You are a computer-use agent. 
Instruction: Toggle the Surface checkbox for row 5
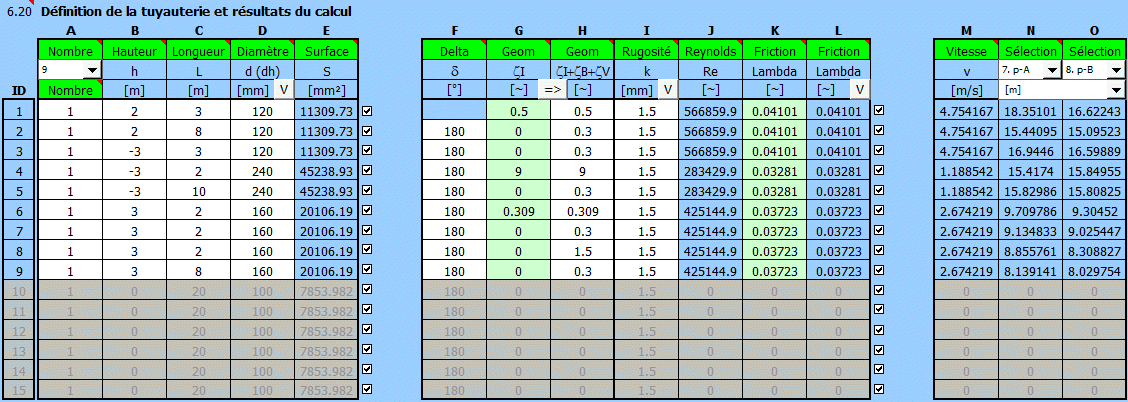(x=367, y=190)
